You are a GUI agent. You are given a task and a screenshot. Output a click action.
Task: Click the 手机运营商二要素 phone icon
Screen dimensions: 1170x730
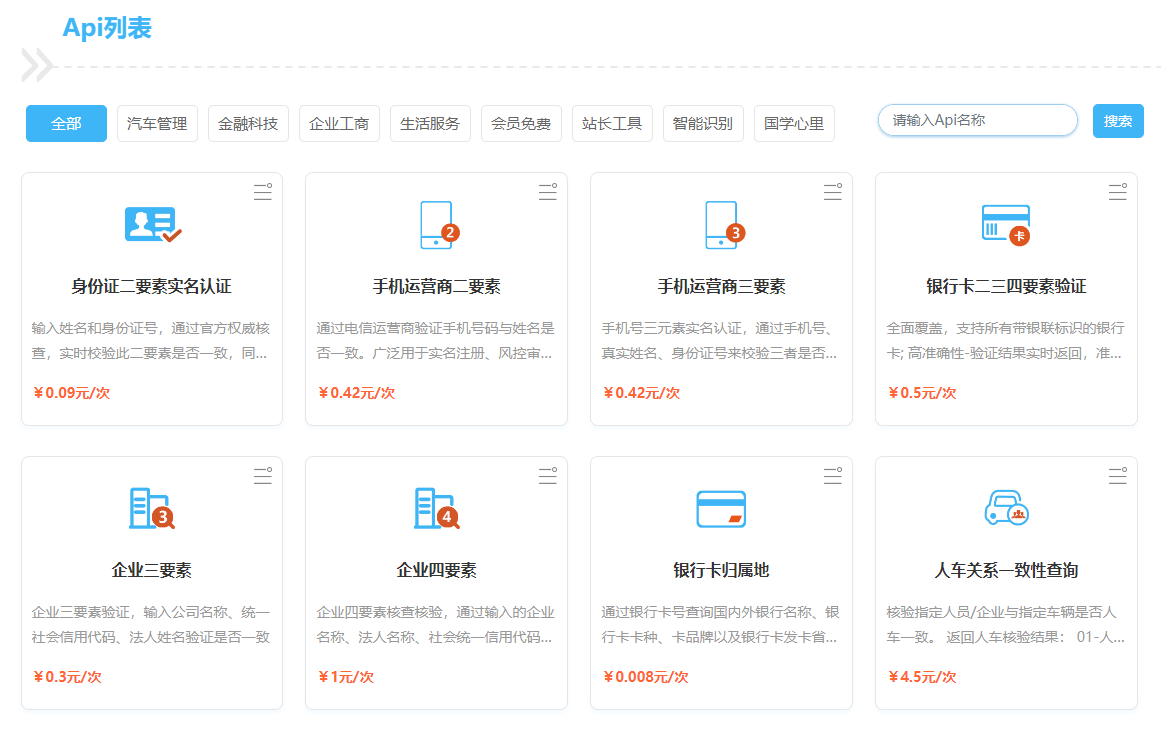(x=438, y=225)
